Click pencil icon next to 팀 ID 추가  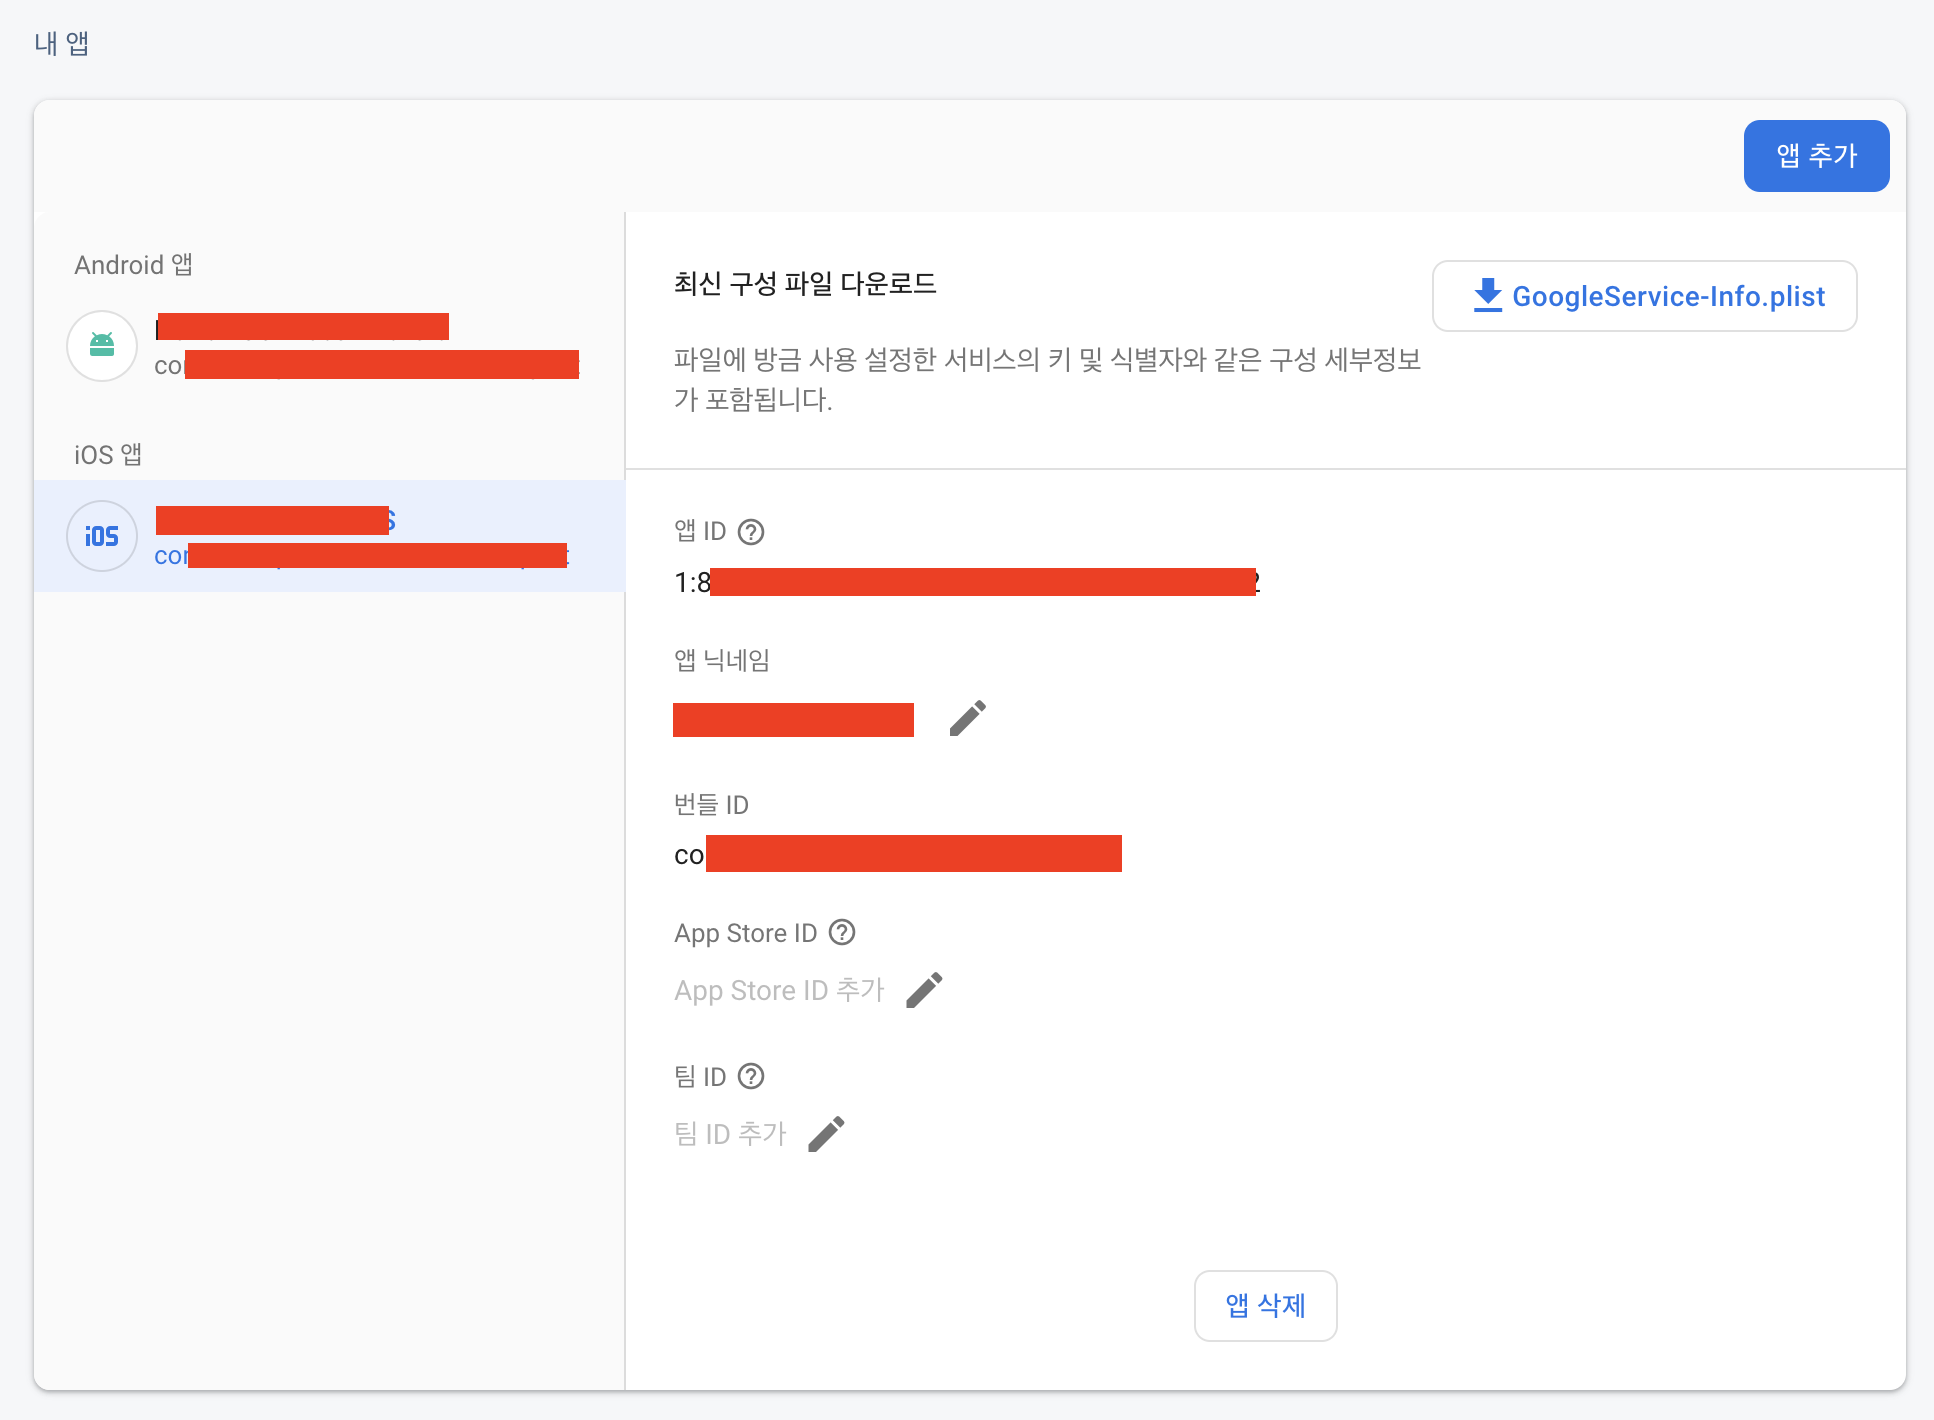(826, 1134)
